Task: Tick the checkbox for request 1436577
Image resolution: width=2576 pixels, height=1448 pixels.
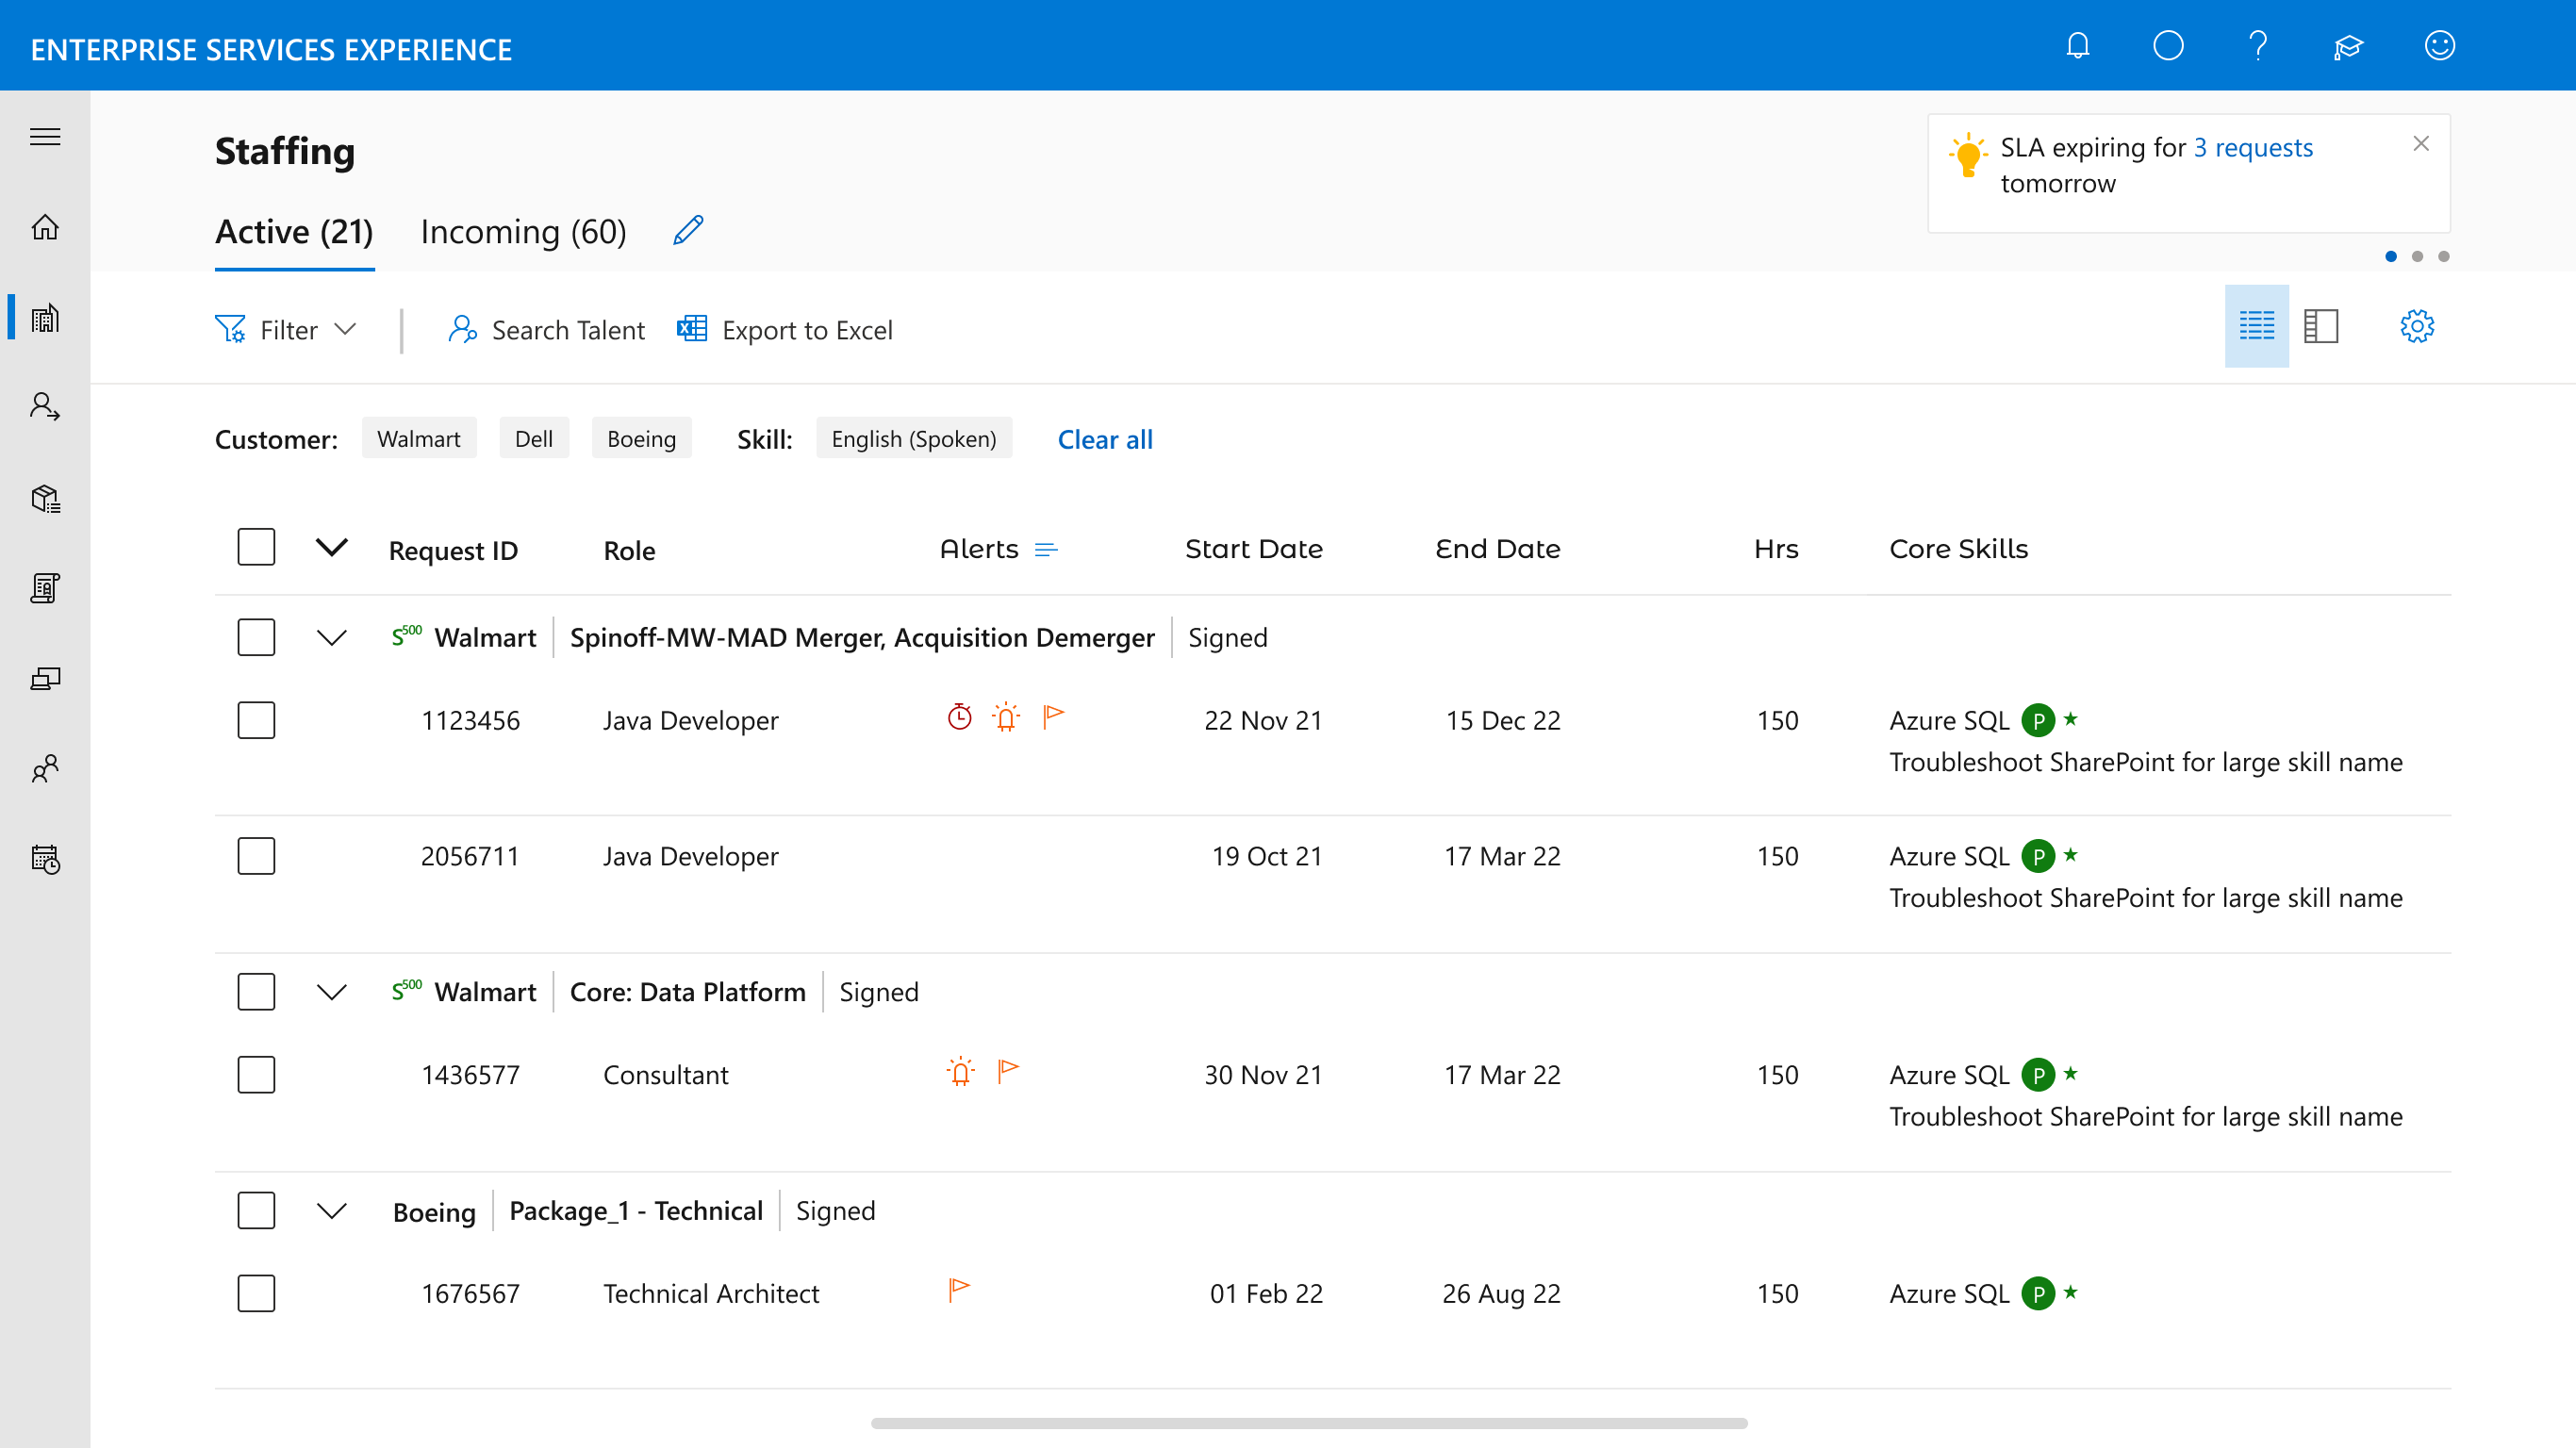Action: (x=256, y=1074)
